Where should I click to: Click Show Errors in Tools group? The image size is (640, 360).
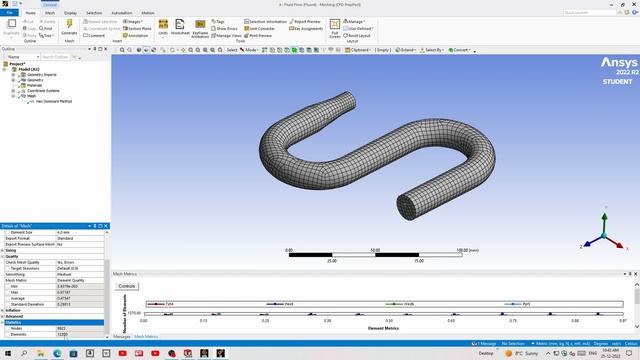coord(224,29)
